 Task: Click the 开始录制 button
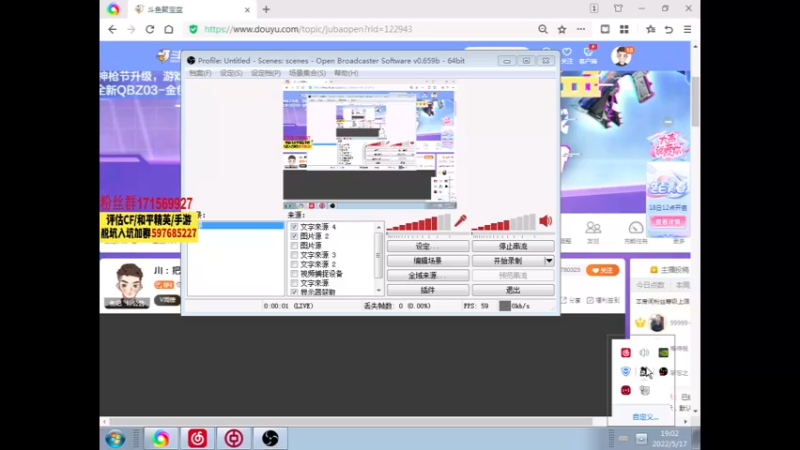point(508,261)
